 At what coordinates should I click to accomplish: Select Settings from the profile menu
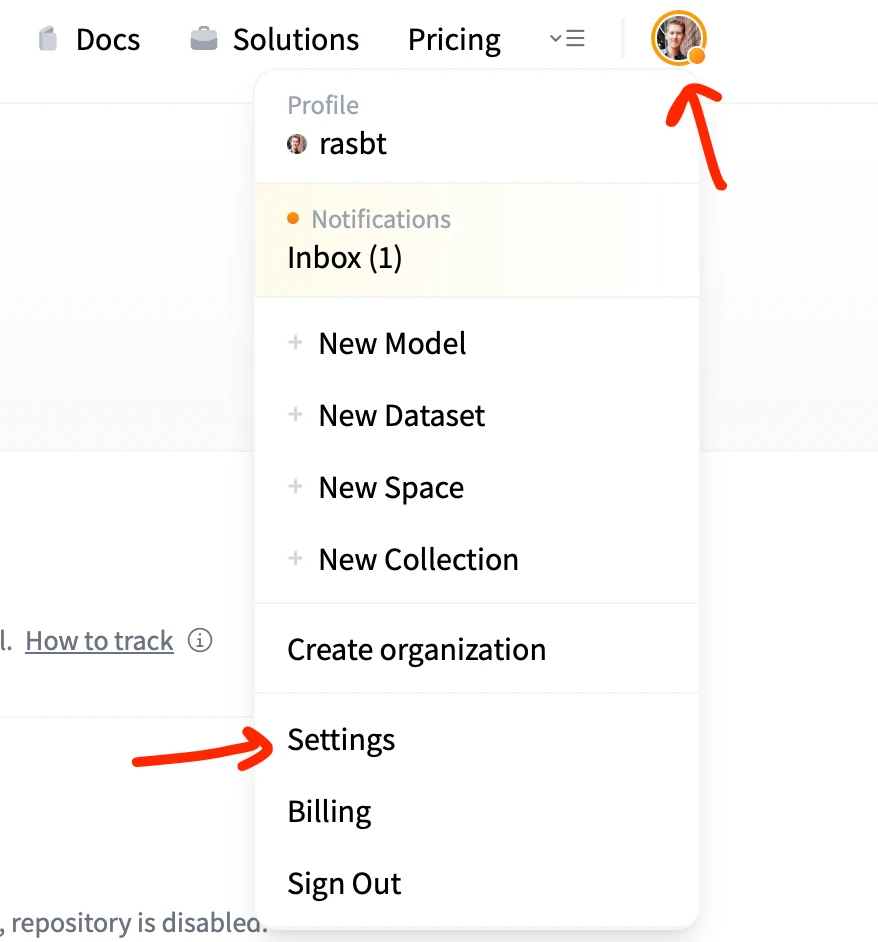(341, 740)
